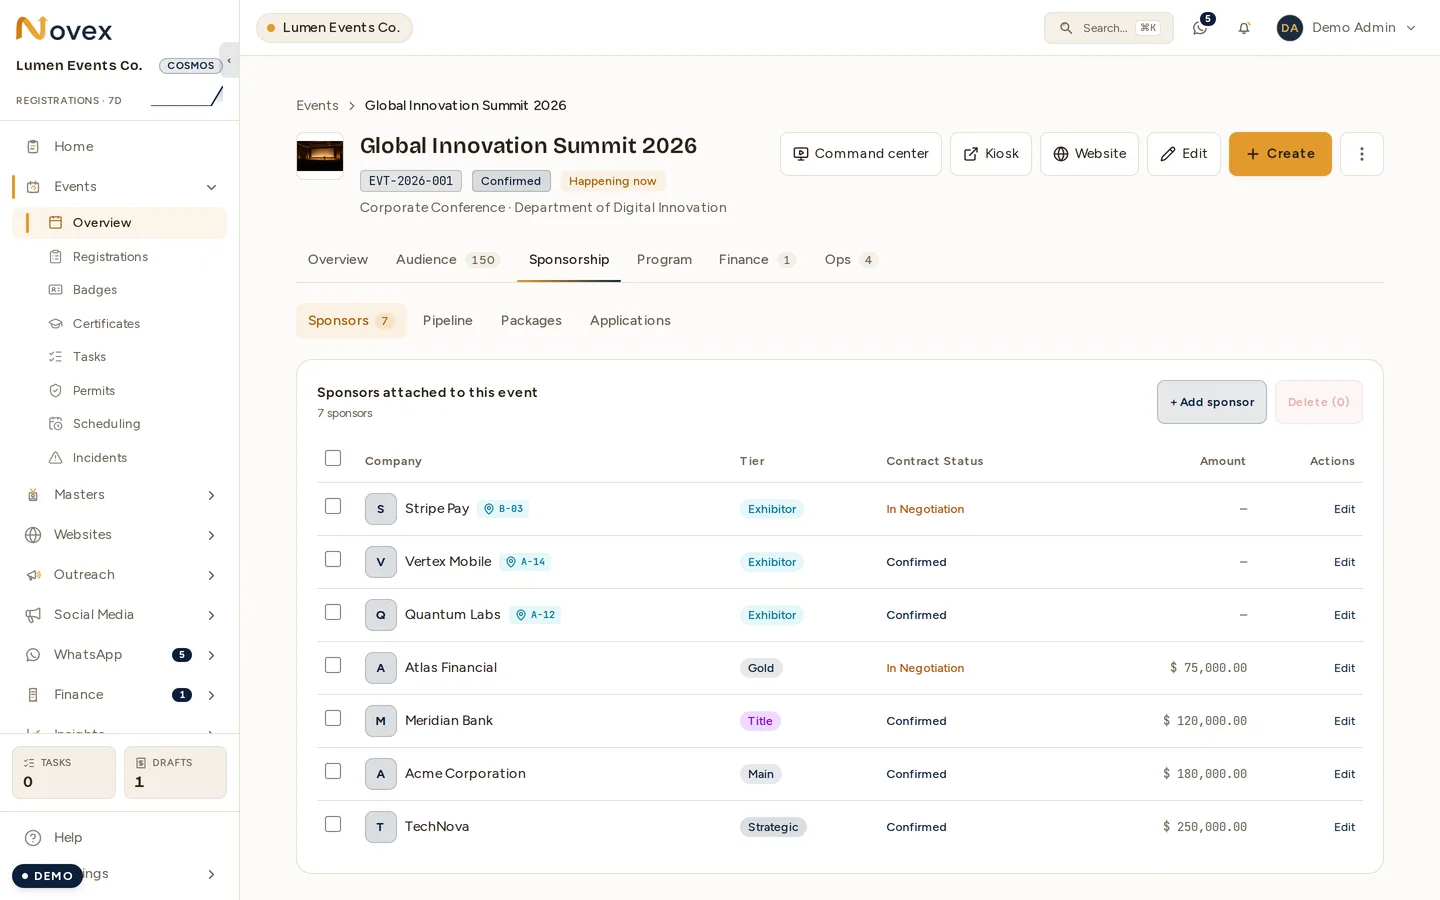Click the Certificates icon in sidebar
Screen dimensions: 1440x900
(x=56, y=324)
